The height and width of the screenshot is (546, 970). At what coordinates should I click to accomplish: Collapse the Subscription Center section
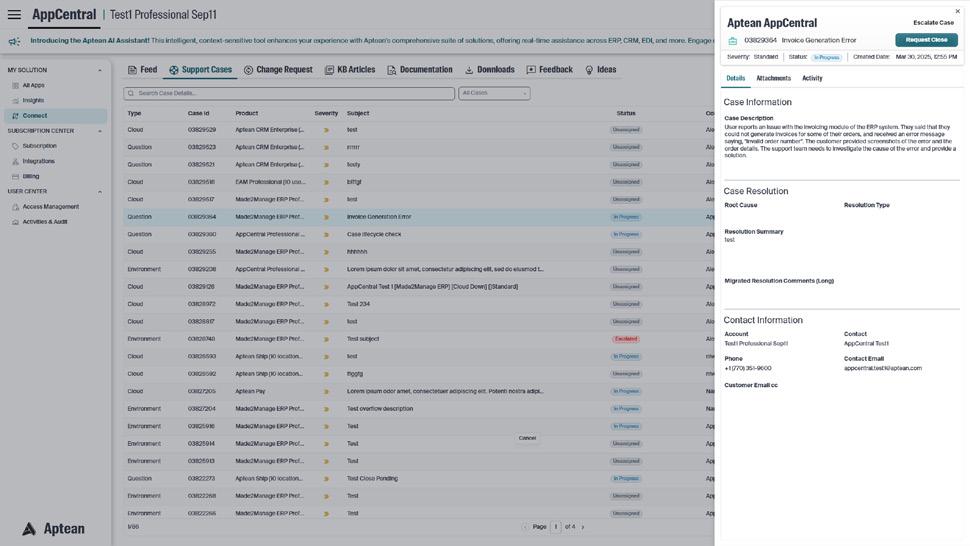tap(100, 131)
